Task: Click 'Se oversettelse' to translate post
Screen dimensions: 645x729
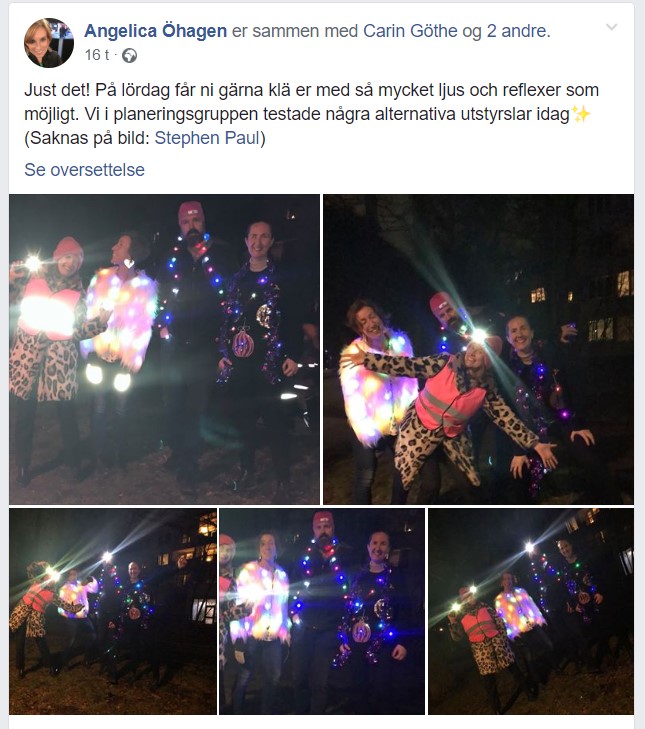Action: pos(84,170)
